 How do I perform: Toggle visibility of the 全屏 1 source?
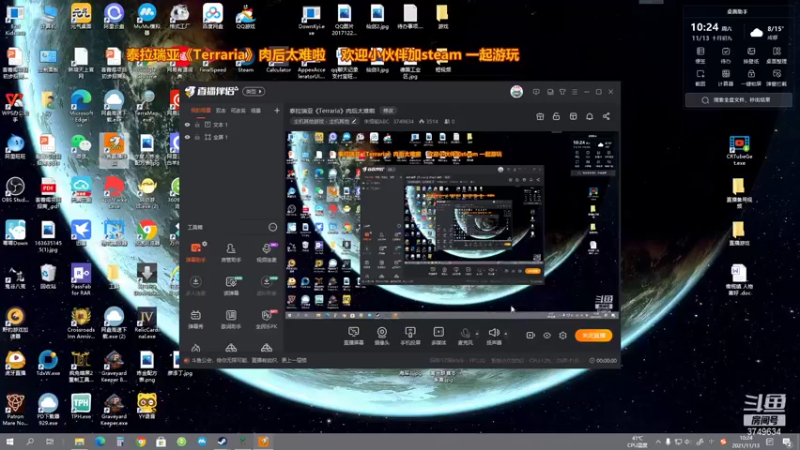(x=187, y=137)
